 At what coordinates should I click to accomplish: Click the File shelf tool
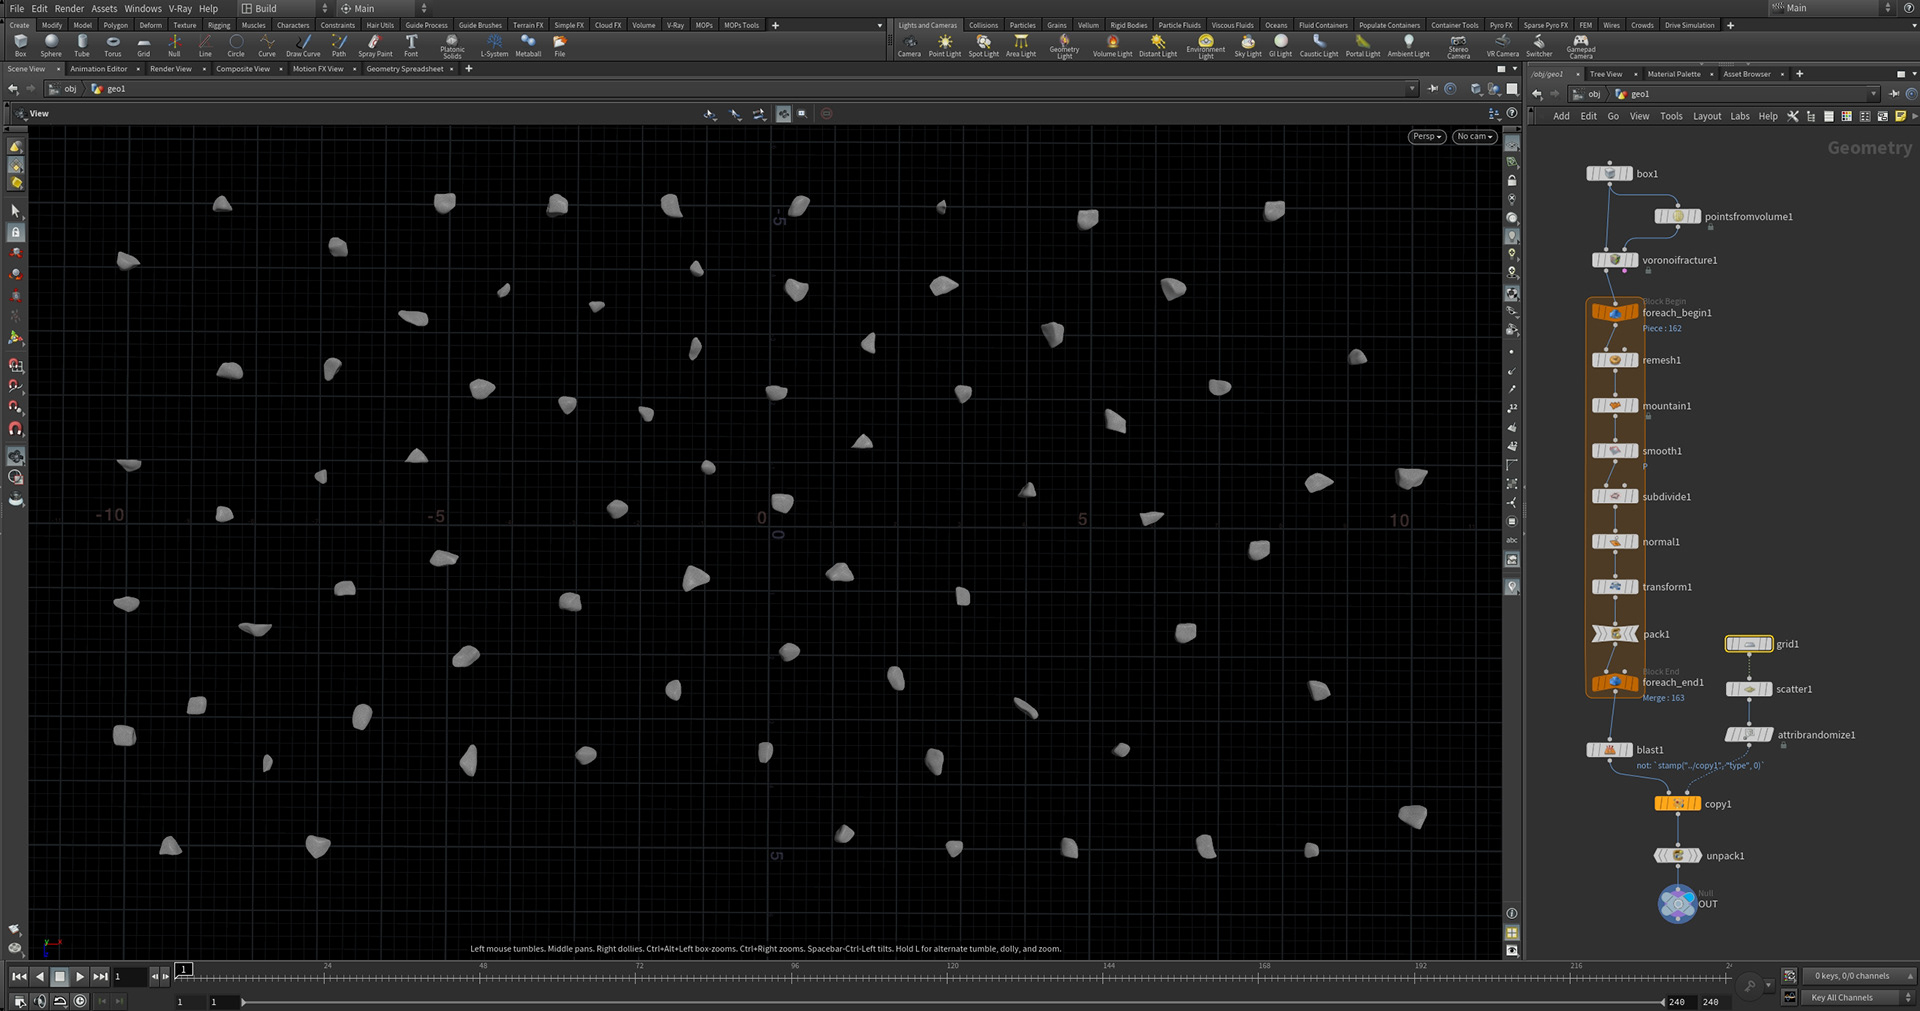560,46
